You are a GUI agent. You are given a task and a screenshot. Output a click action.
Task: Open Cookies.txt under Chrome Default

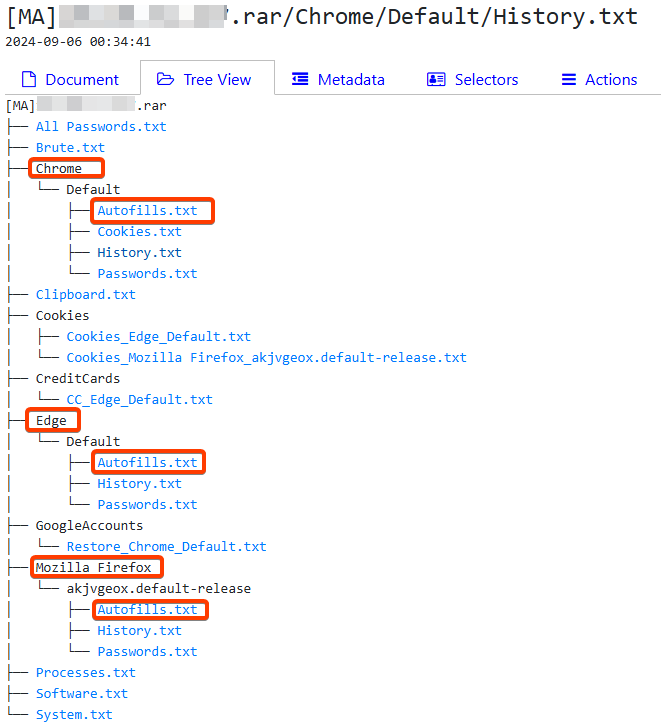139,232
